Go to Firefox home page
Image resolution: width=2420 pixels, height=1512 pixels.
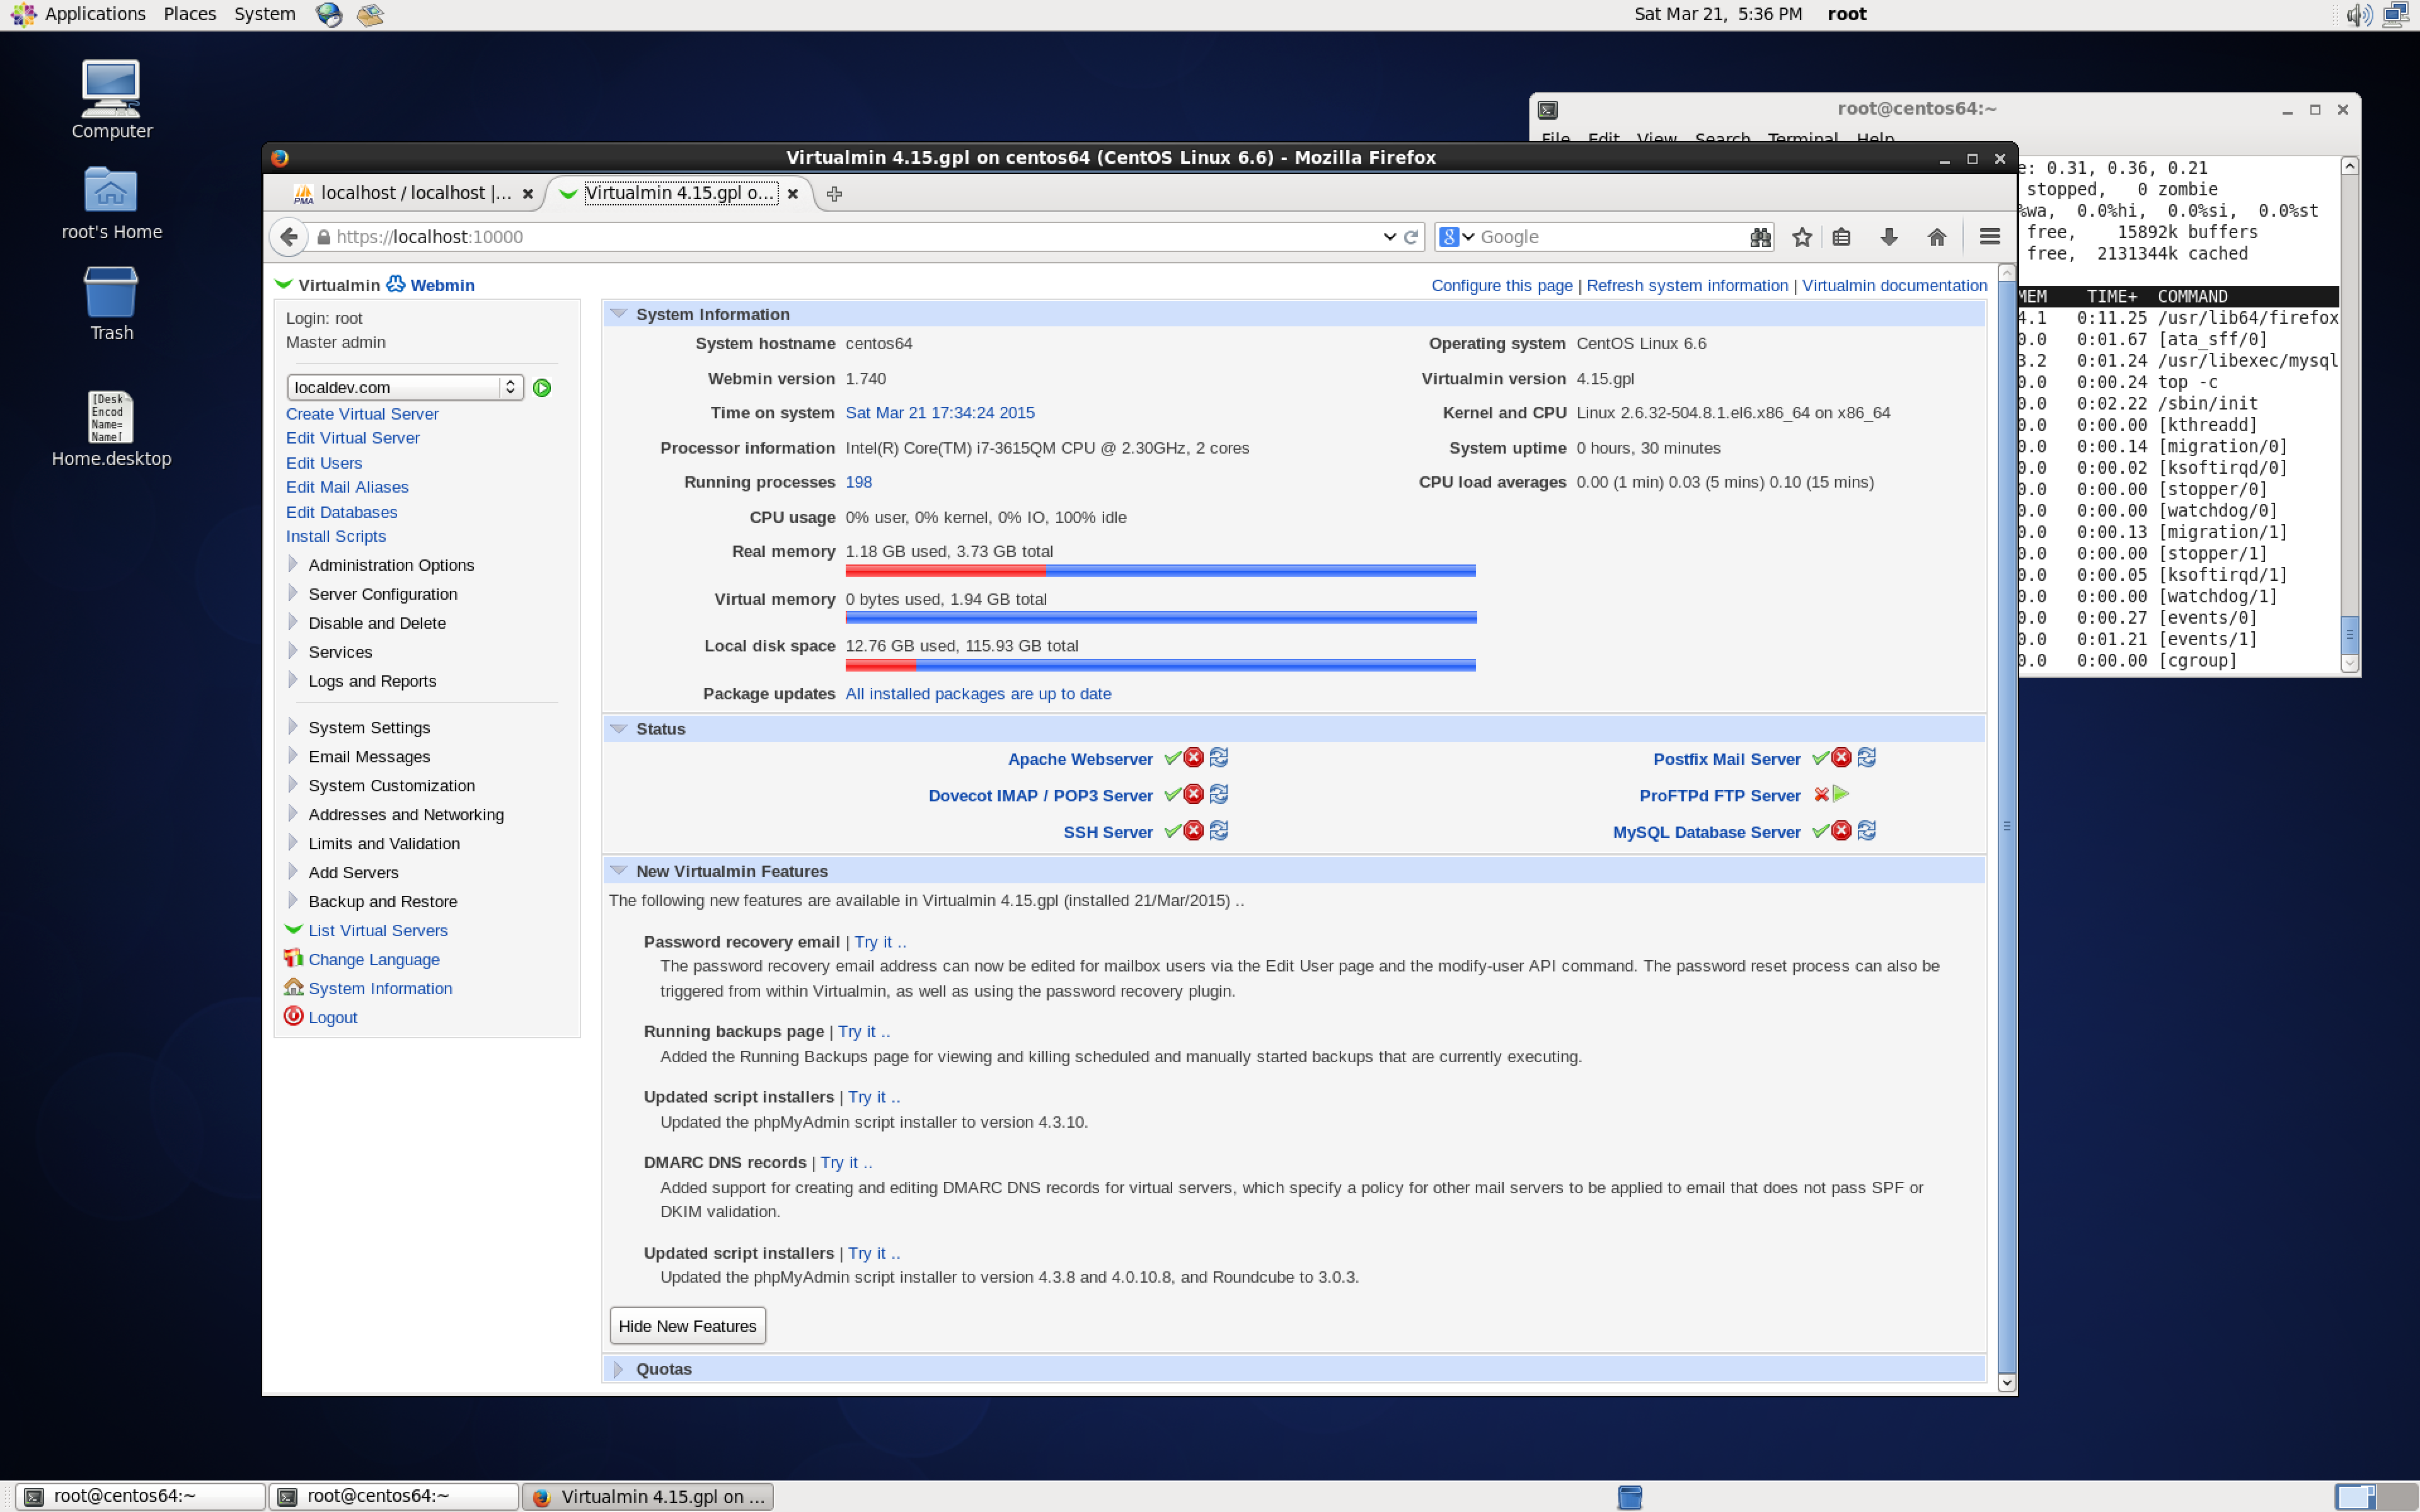point(1937,237)
